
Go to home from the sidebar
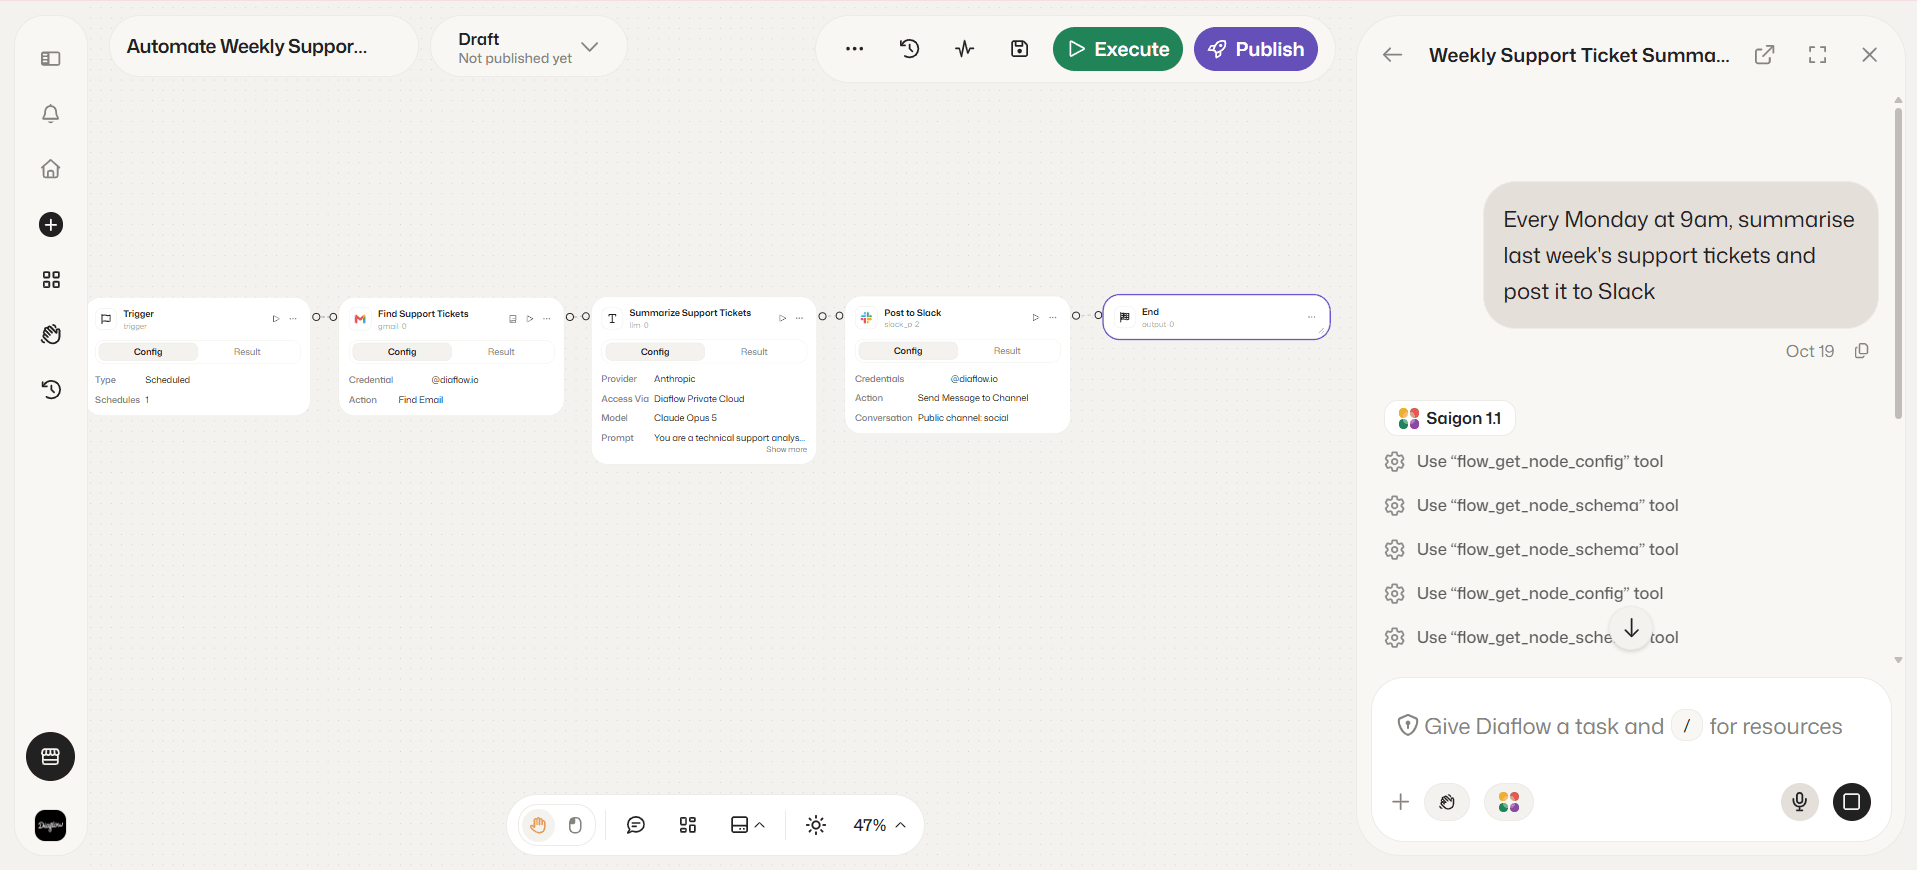[51, 169]
